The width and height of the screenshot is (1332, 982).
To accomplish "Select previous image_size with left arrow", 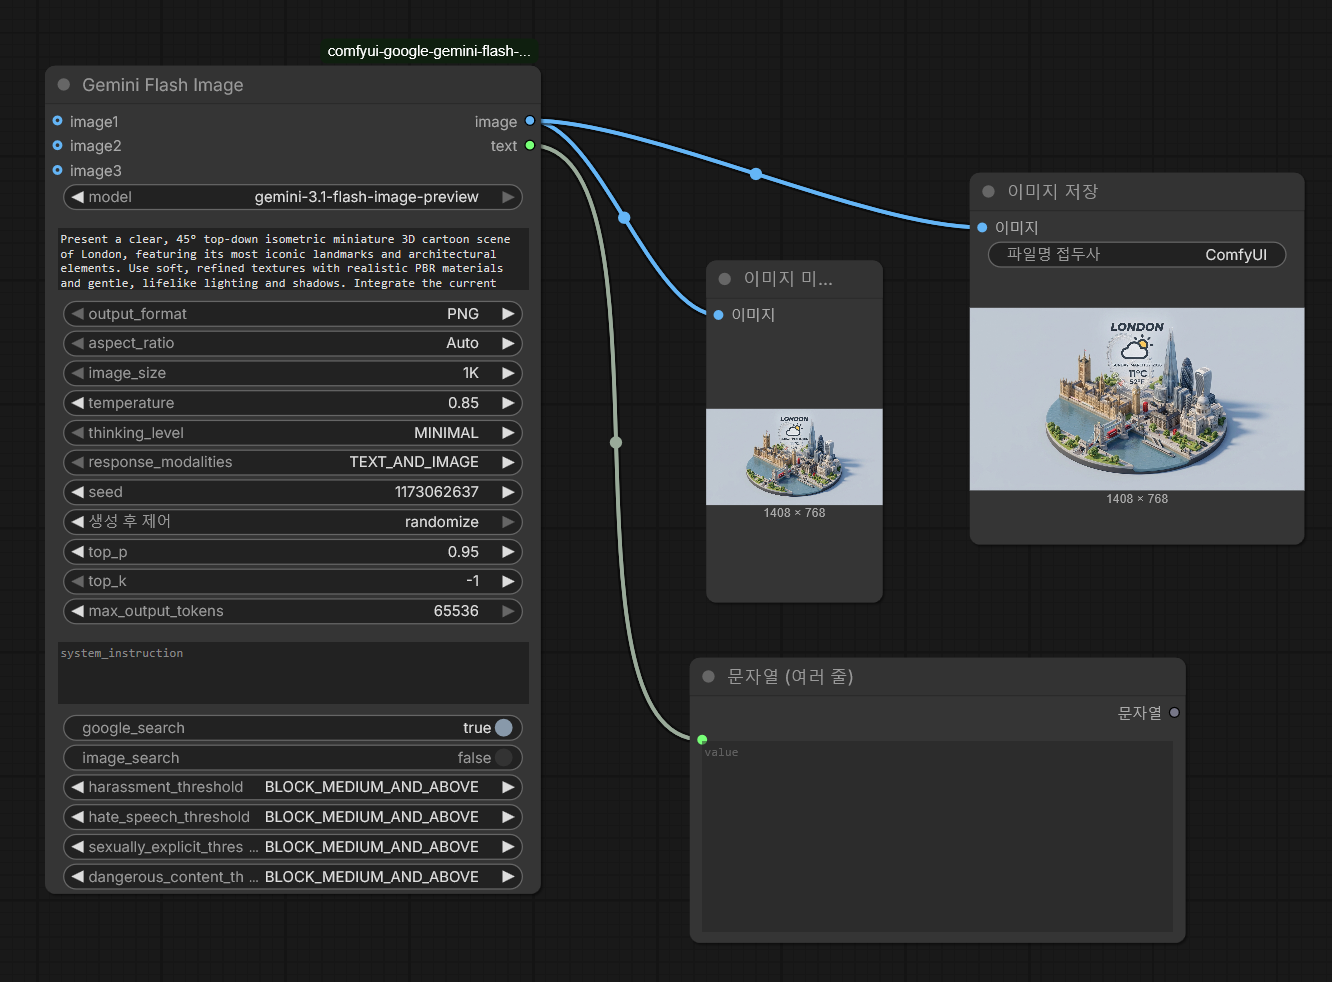I will 77,373.
